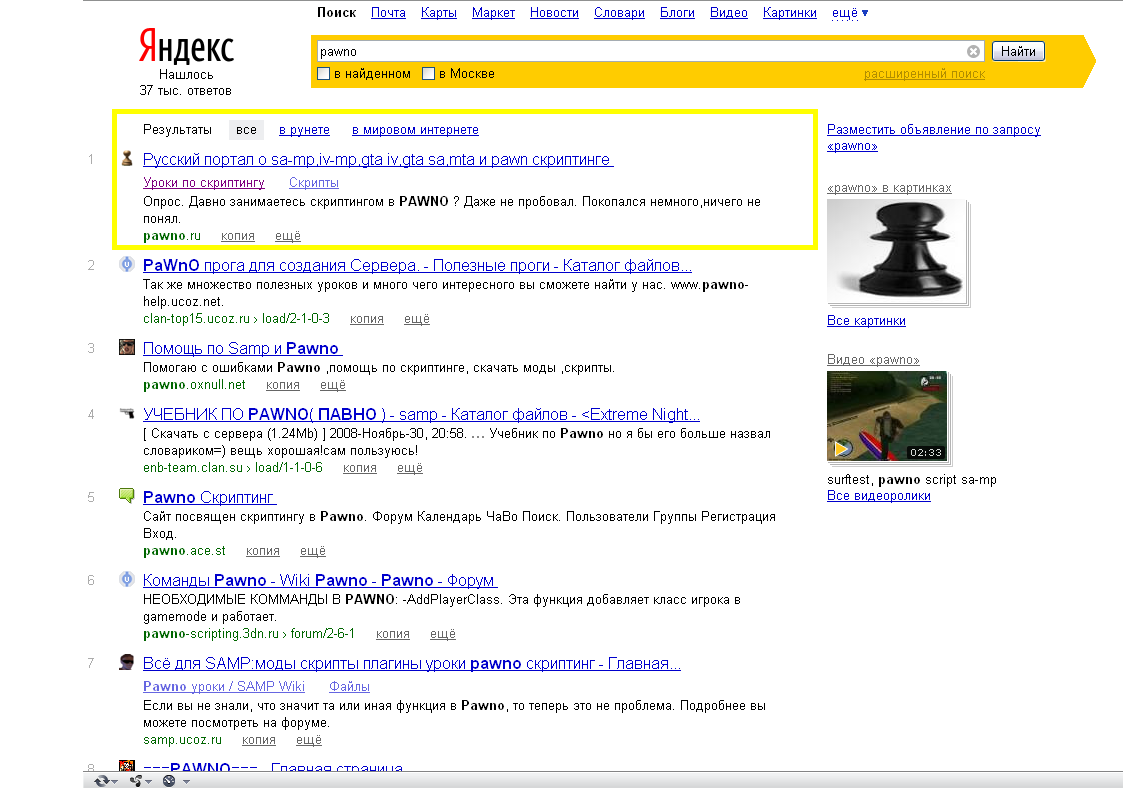Click the share nodes icon in the bottom bar
The height and width of the screenshot is (788, 1123).
tap(136, 780)
